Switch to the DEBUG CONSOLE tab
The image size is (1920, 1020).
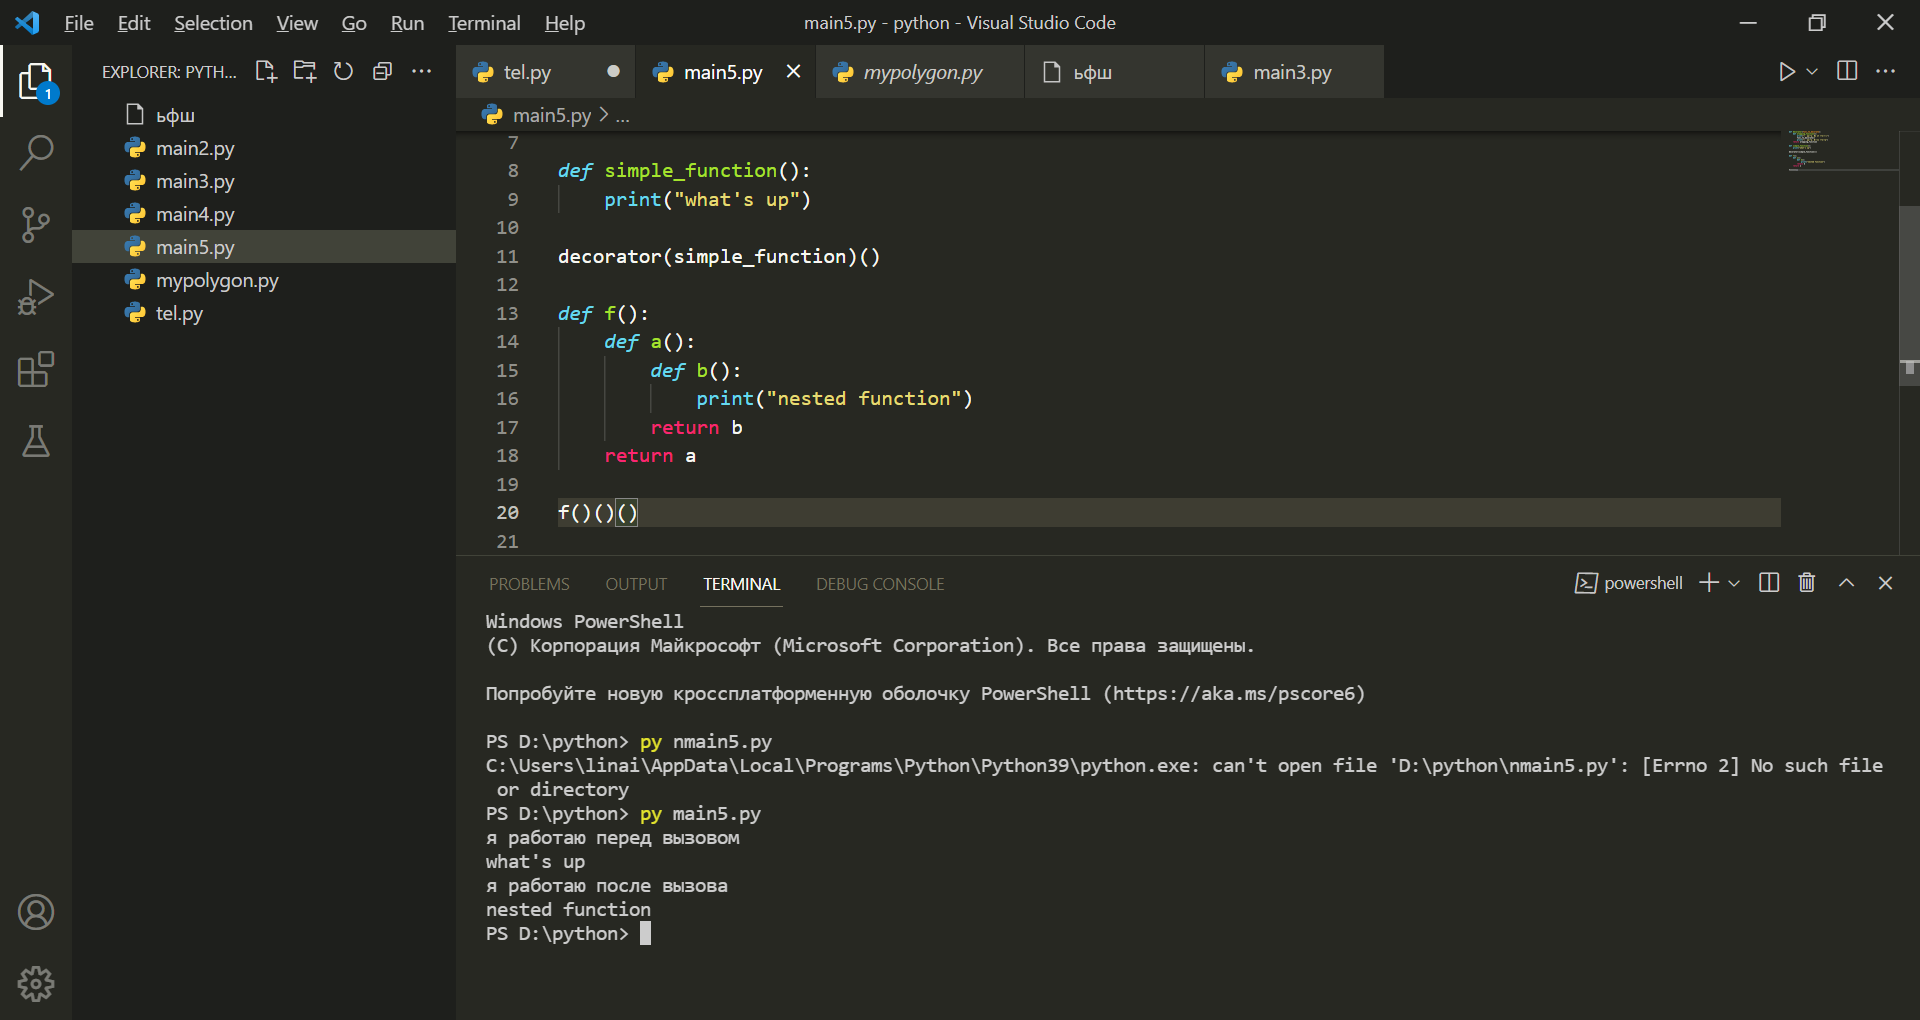coord(880,584)
